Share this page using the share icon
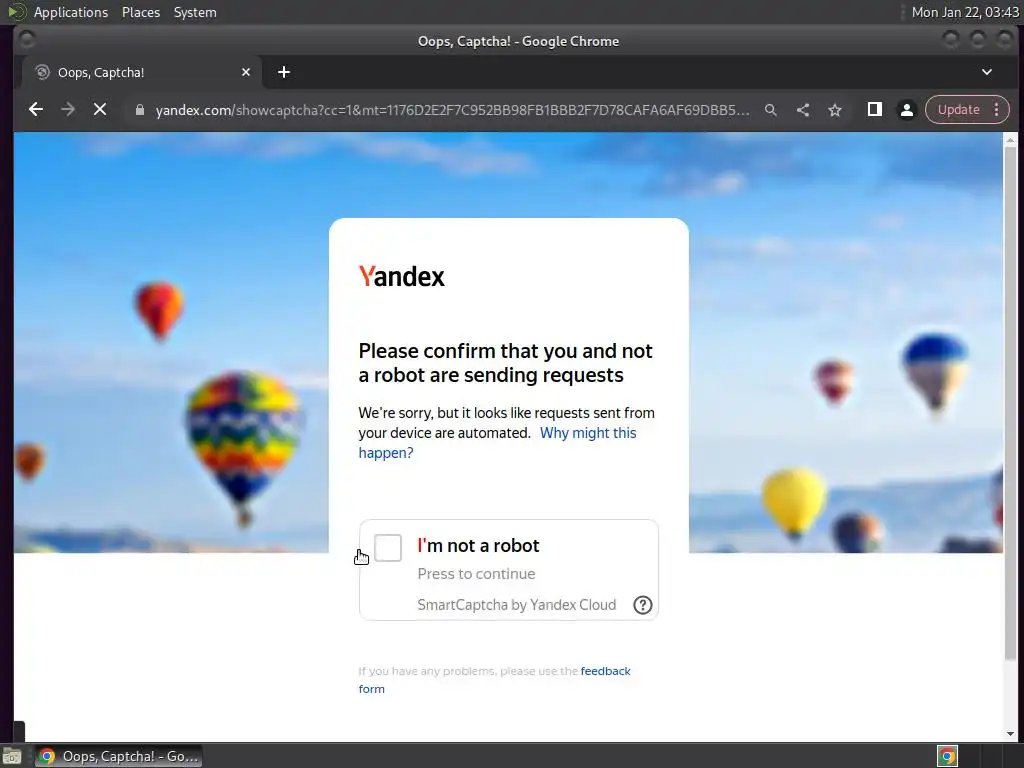The image size is (1024, 768). (x=803, y=110)
